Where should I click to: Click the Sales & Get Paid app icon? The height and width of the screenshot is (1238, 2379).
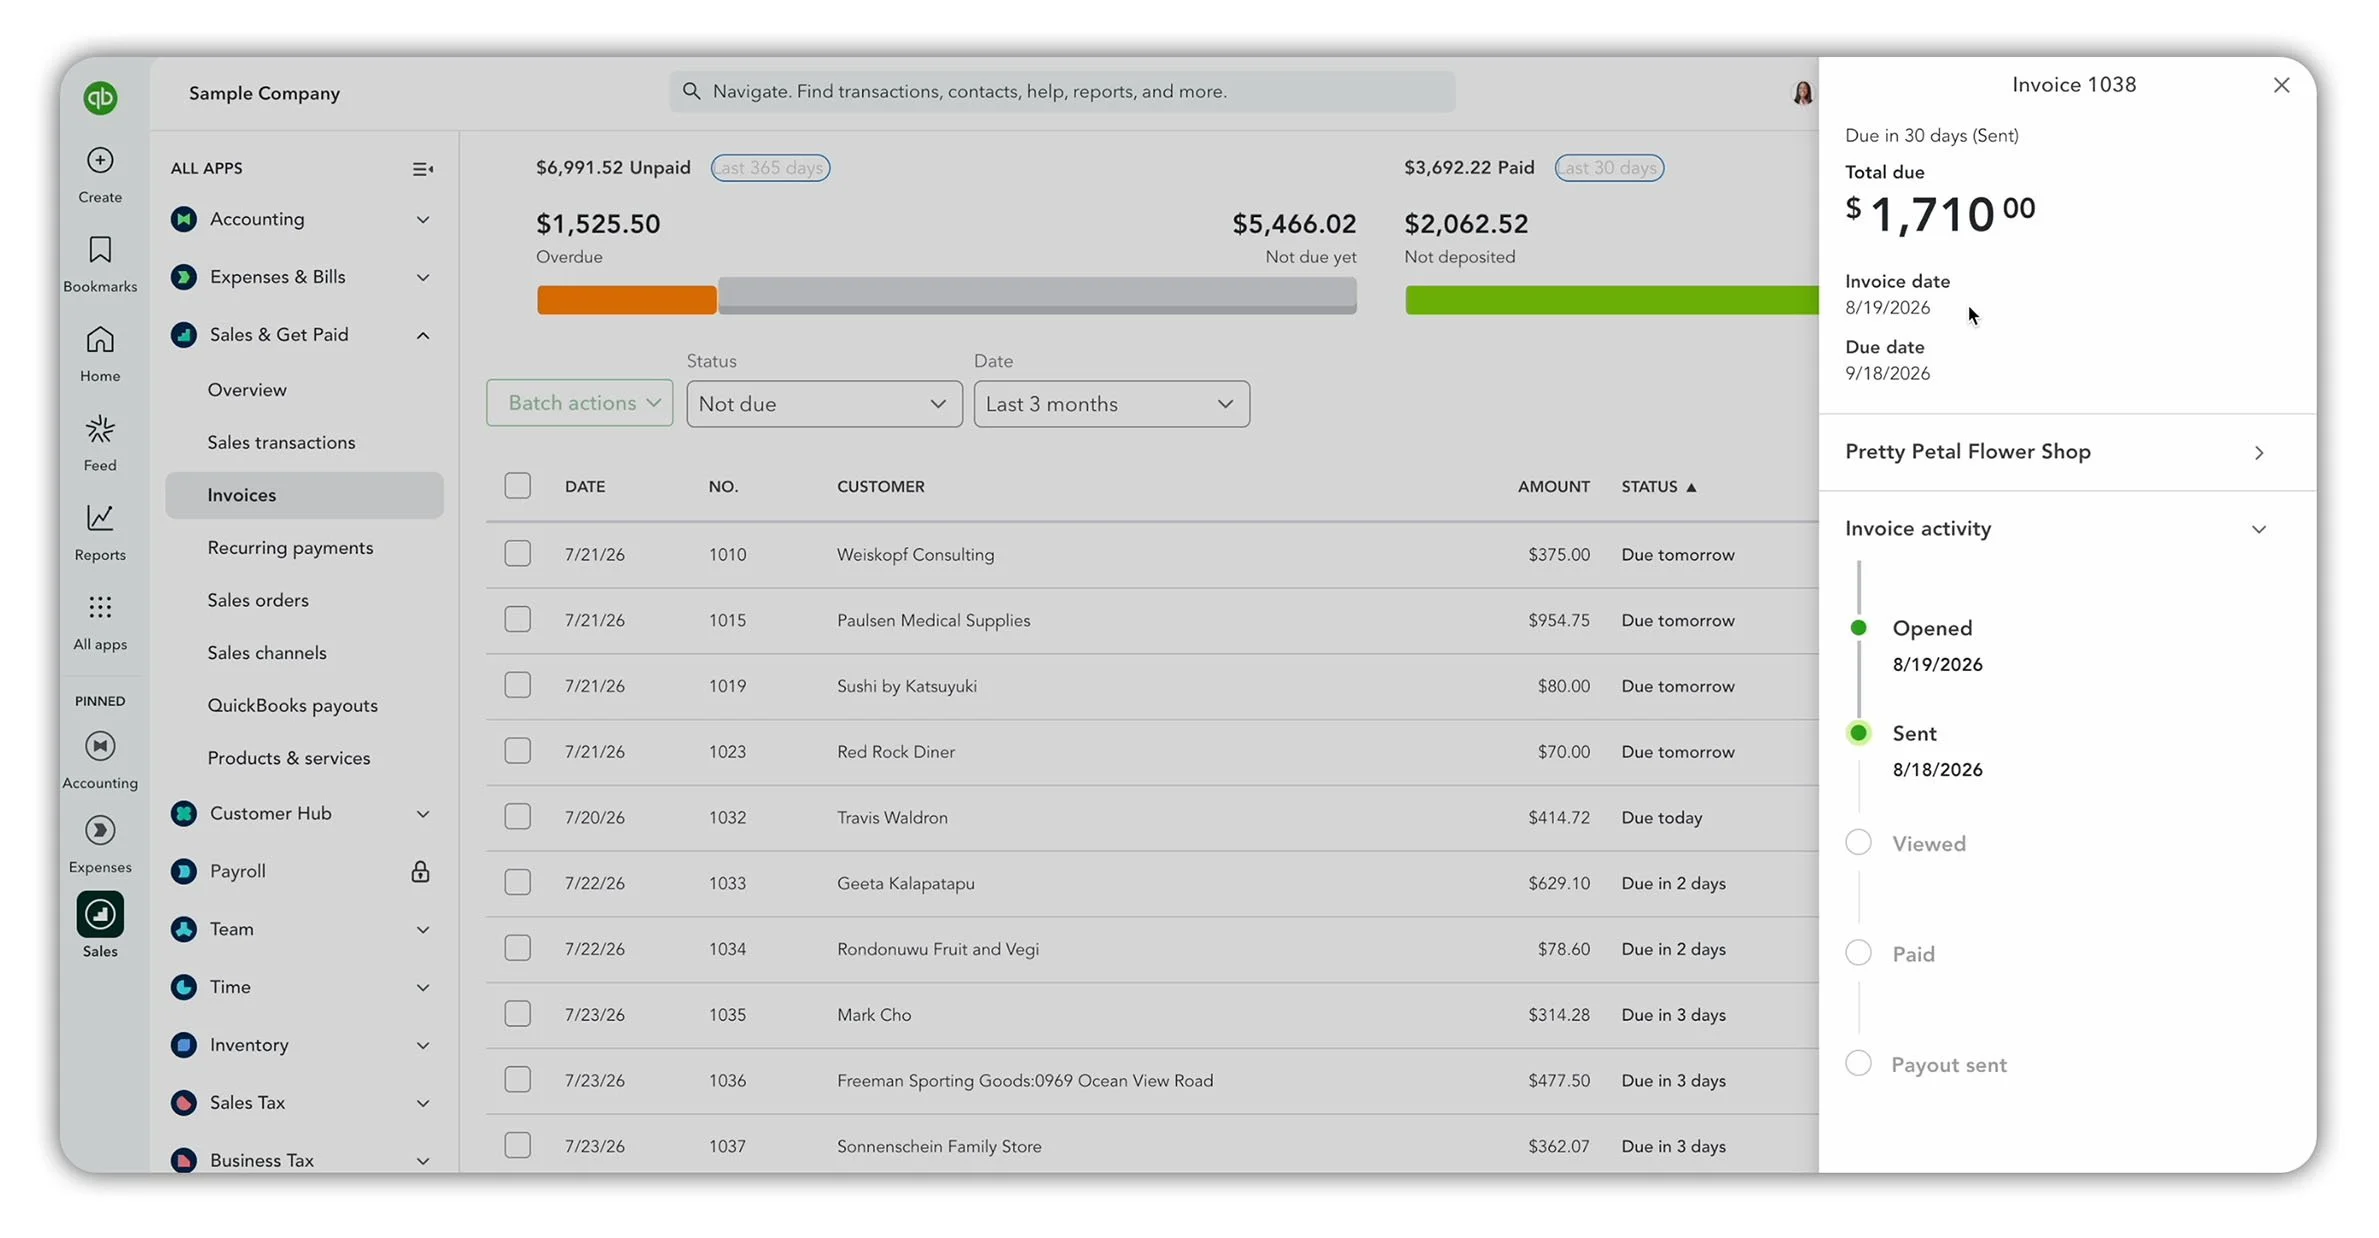point(184,335)
